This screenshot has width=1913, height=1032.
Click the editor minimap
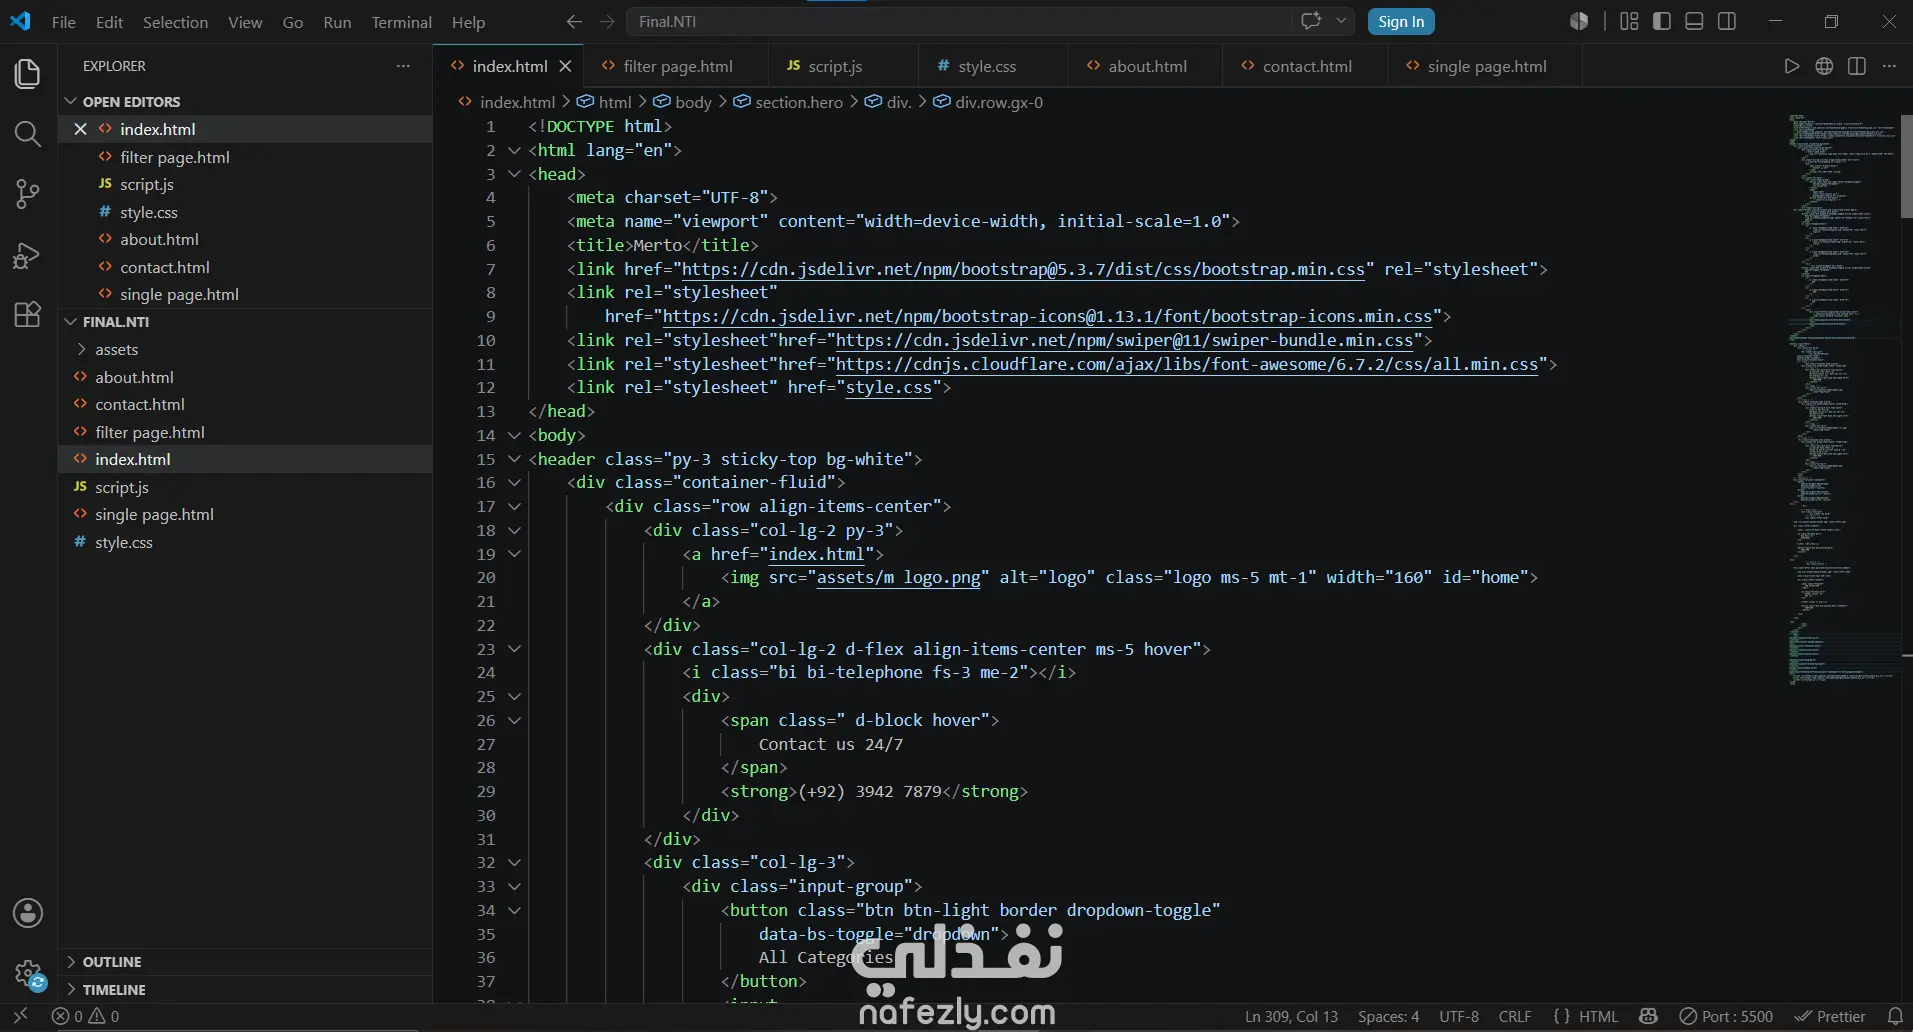click(x=1842, y=400)
